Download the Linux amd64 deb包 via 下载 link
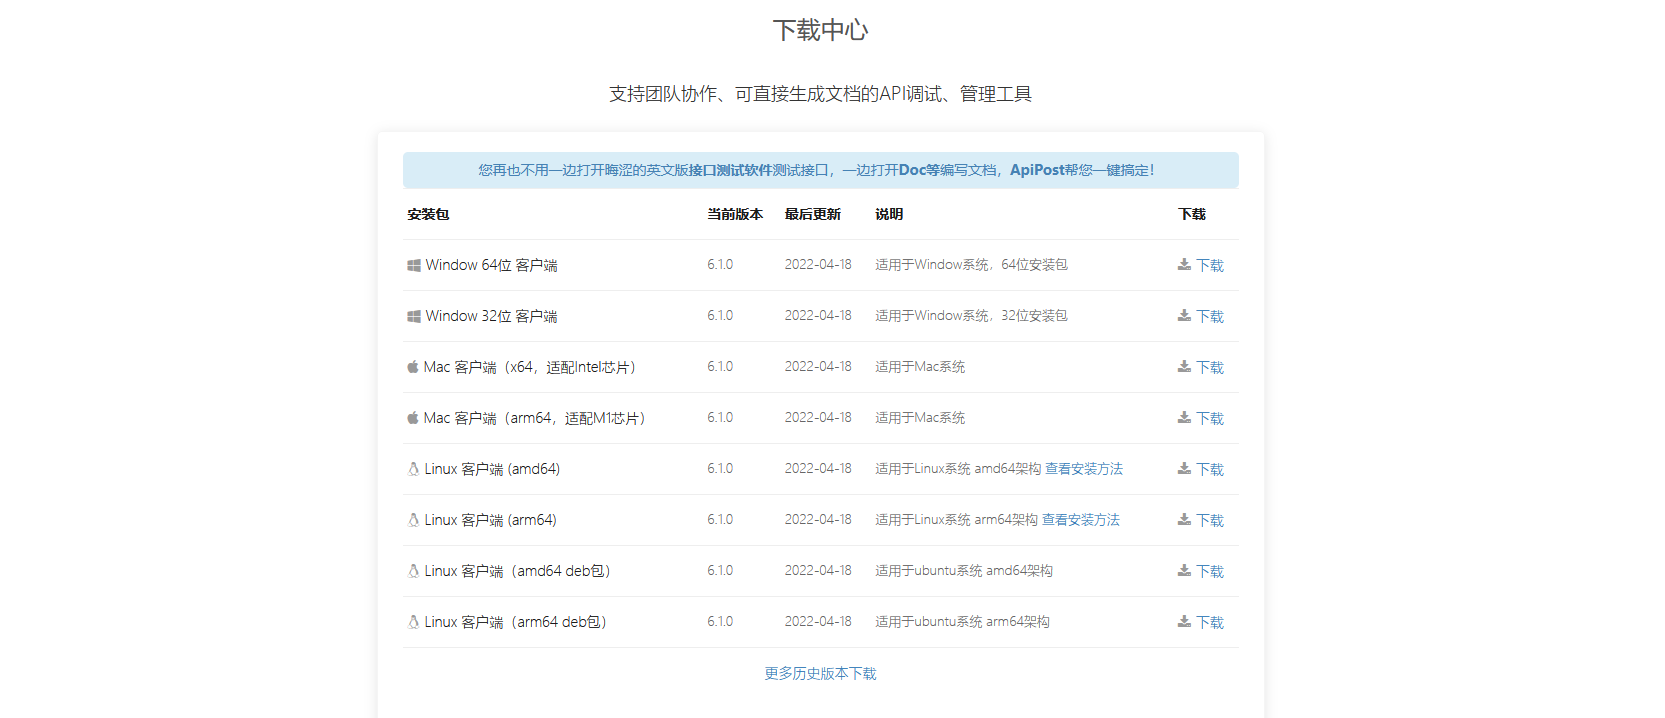The height and width of the screenshot is (718, 1665). (x=1210, y=572)
